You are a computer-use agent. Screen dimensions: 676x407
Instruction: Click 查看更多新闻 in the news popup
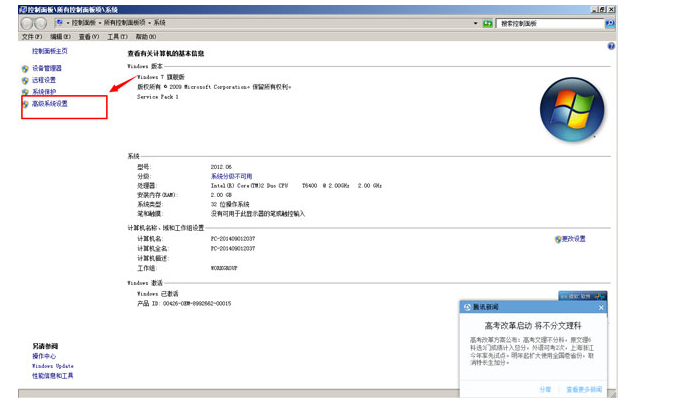584,389
